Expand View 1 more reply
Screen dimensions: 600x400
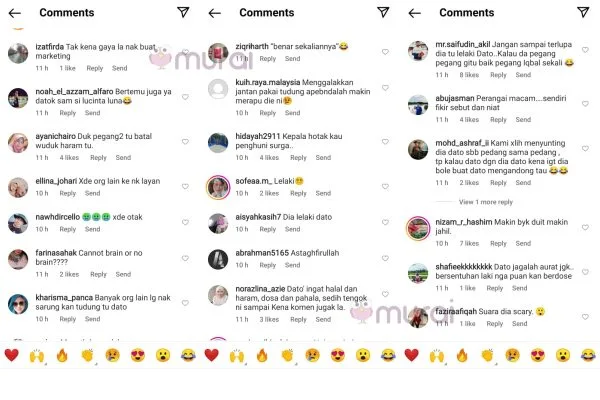(x=486, y=202)
